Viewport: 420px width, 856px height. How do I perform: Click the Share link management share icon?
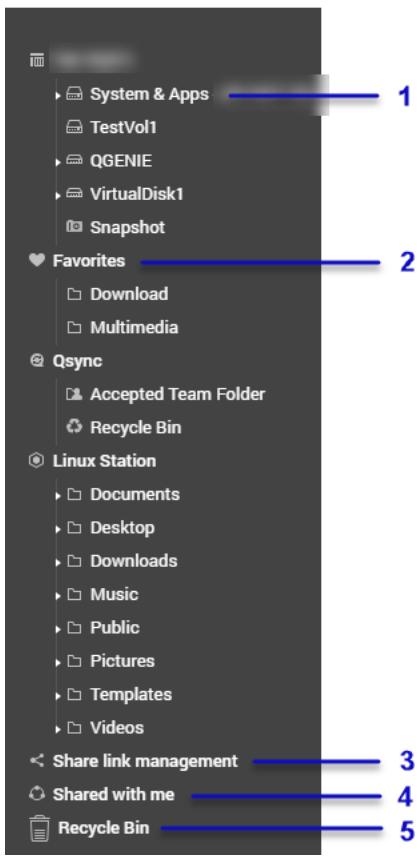coord(37,760)
